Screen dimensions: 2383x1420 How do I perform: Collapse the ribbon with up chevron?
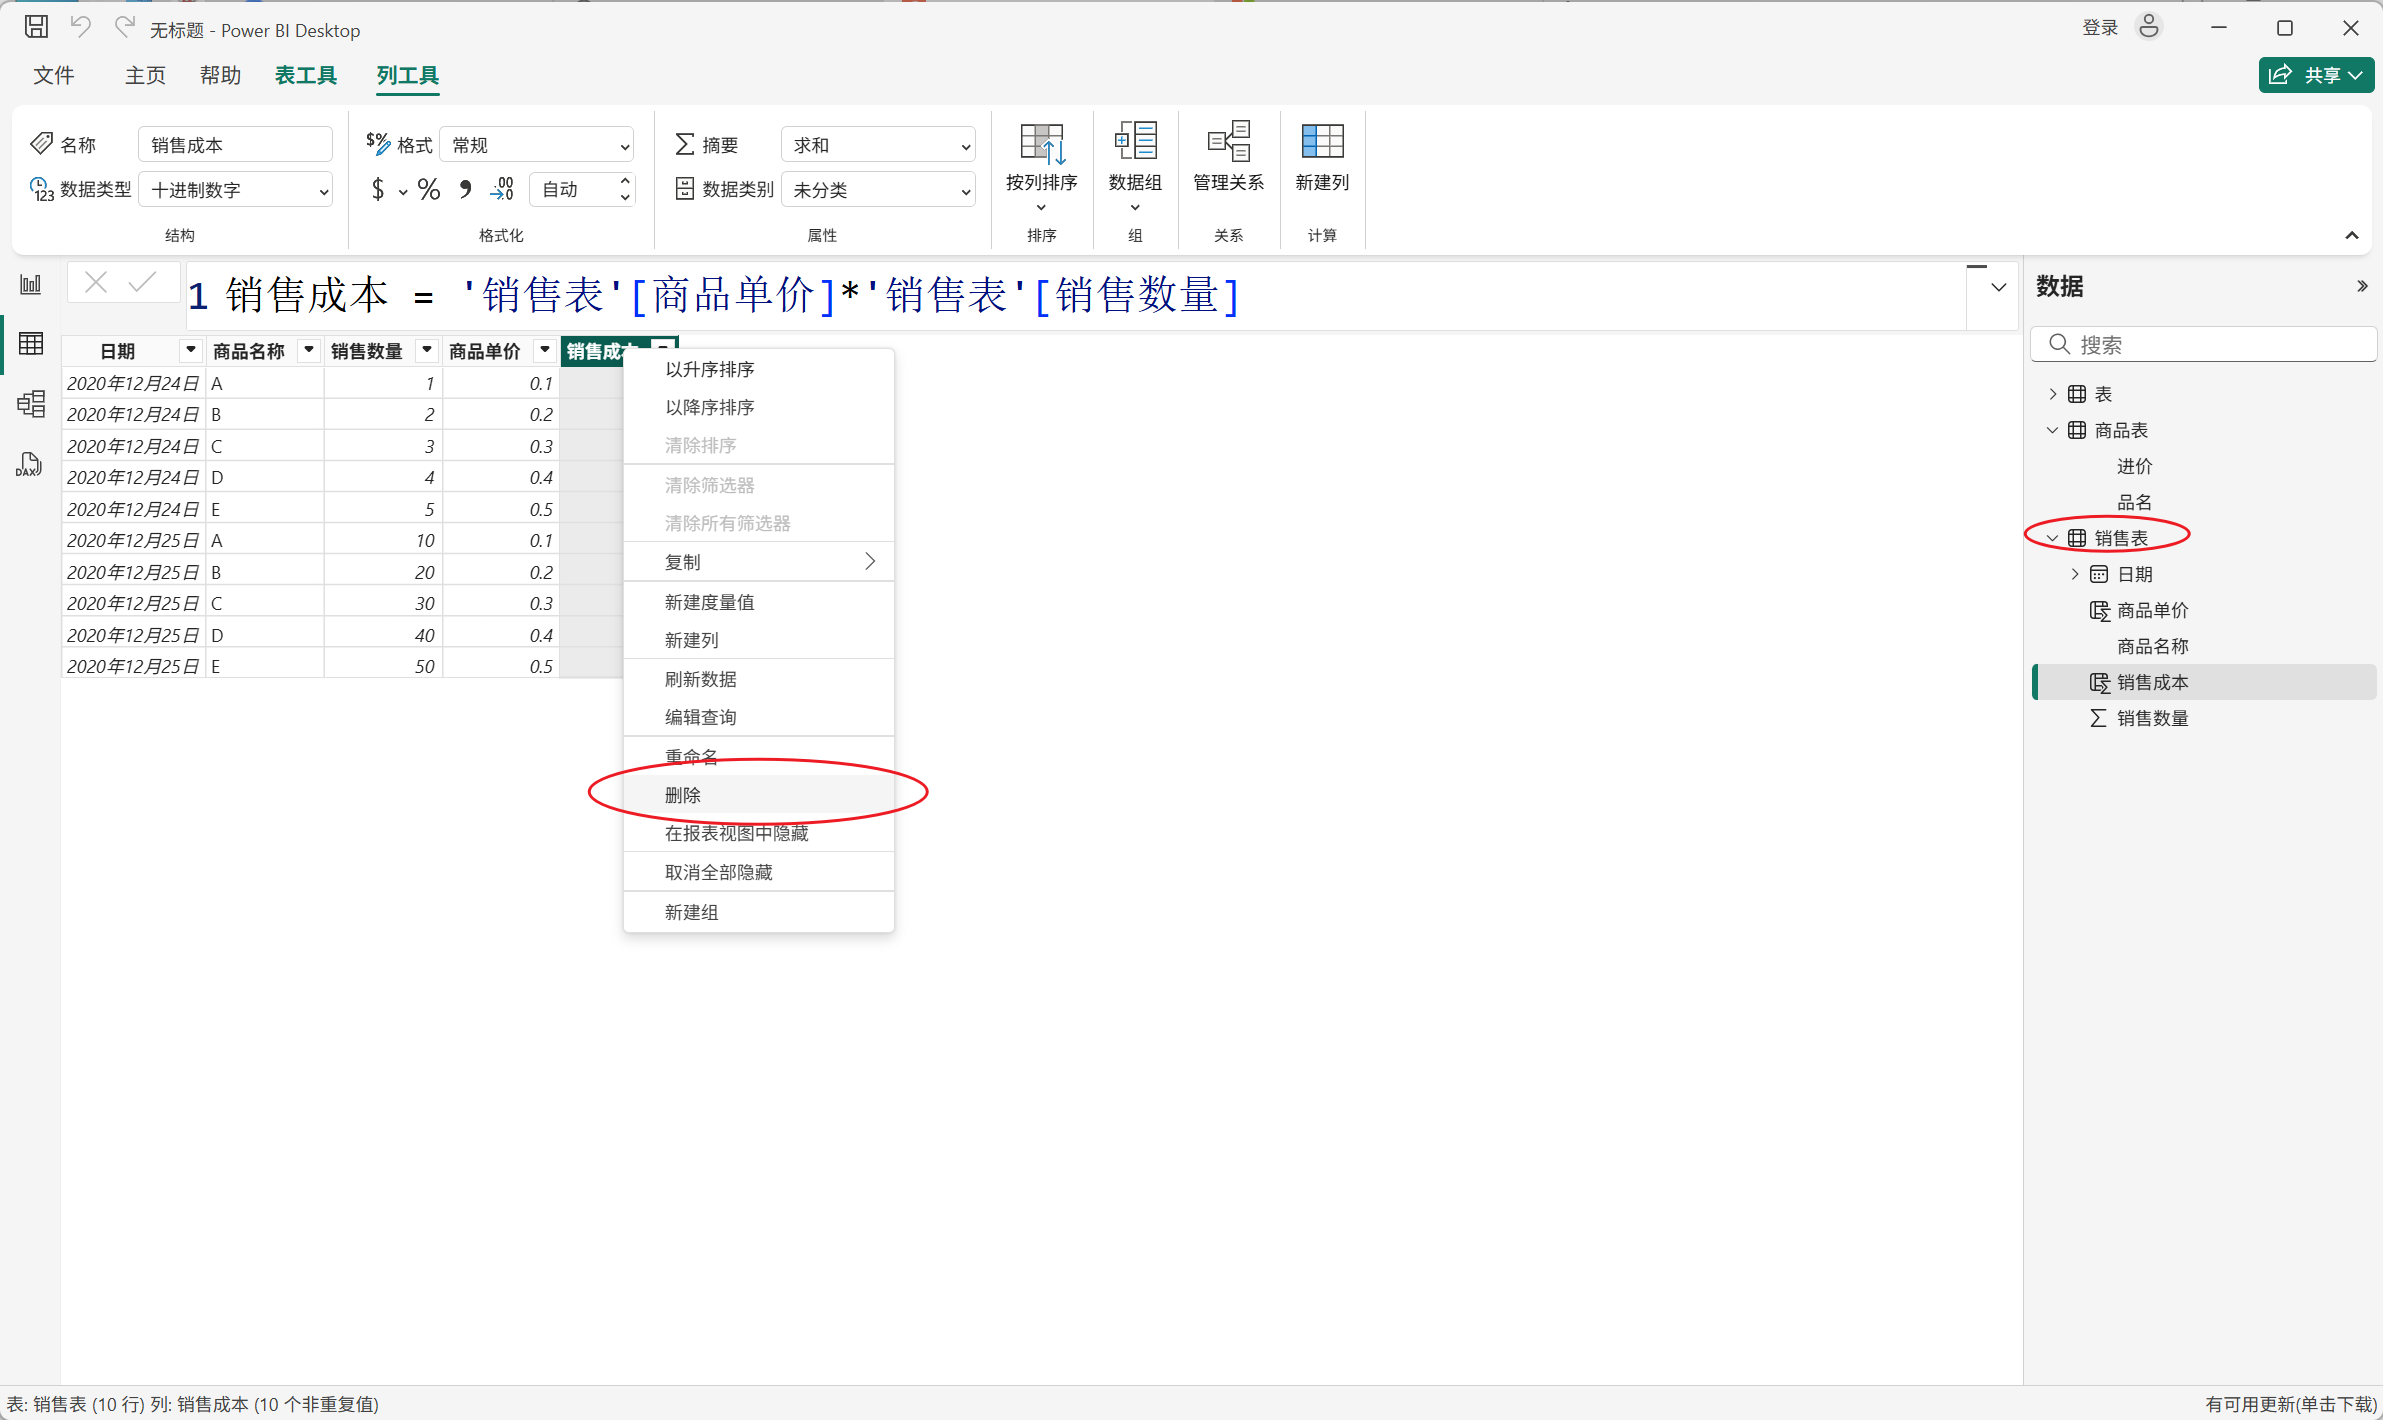[x=2351, y=236]
